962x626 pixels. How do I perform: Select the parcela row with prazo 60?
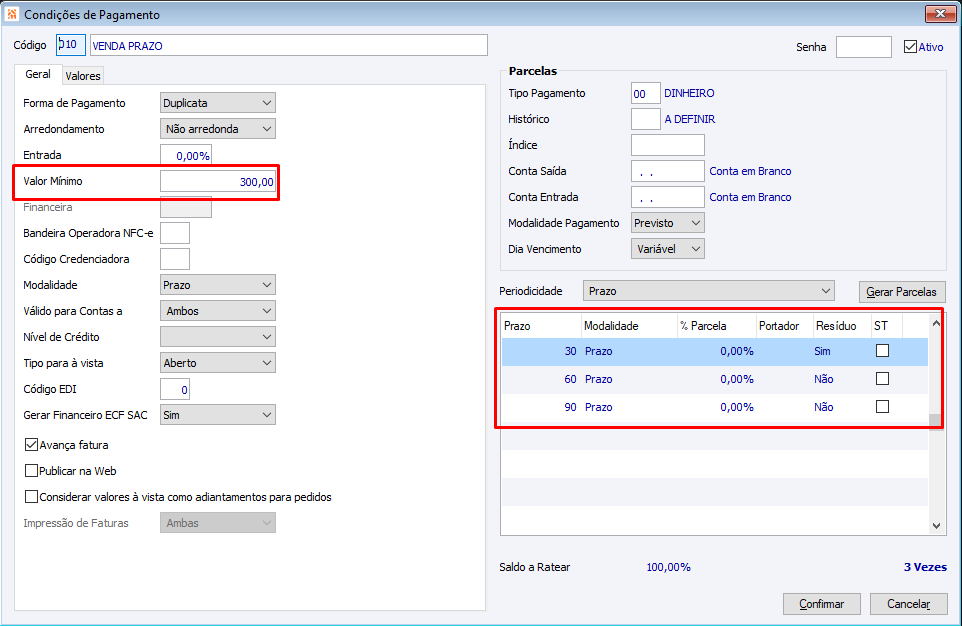[715, 379]
